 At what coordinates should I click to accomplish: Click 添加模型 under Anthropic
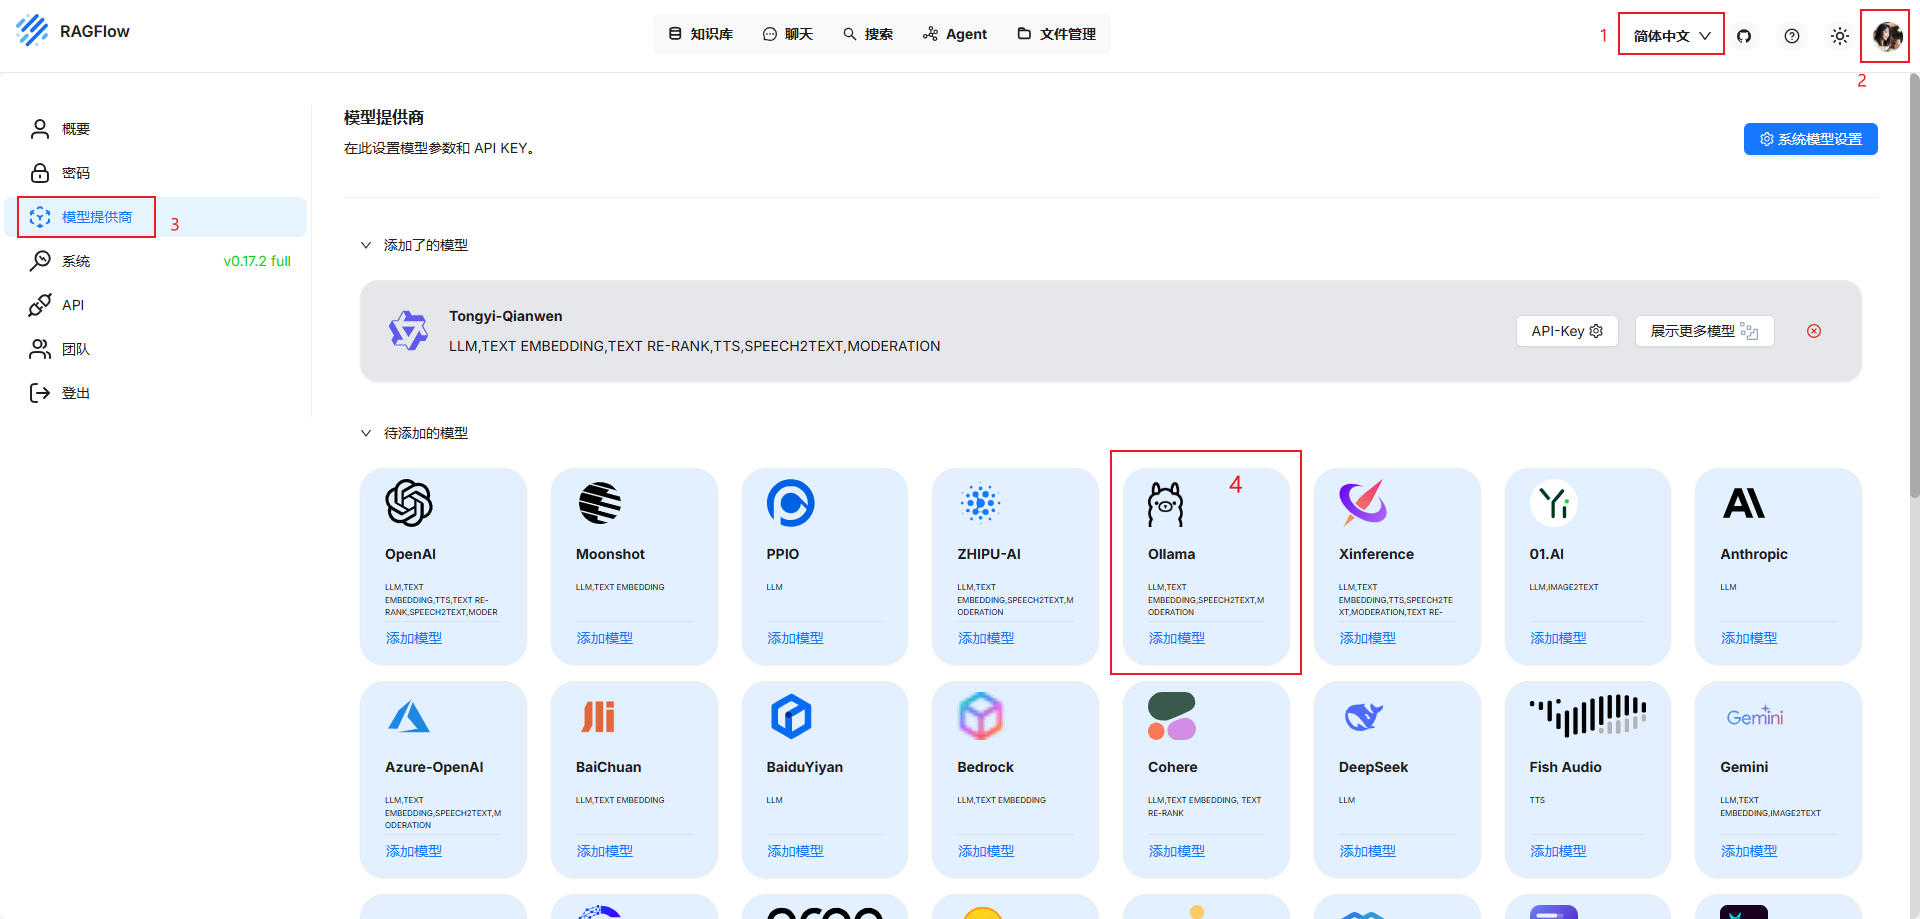1749,638
